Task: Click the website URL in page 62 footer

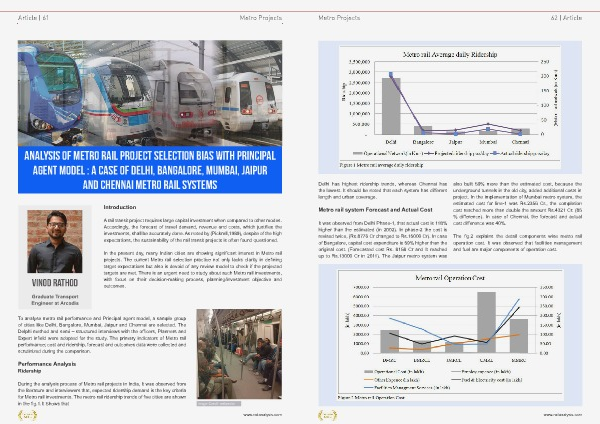Action: coord(562,415)
